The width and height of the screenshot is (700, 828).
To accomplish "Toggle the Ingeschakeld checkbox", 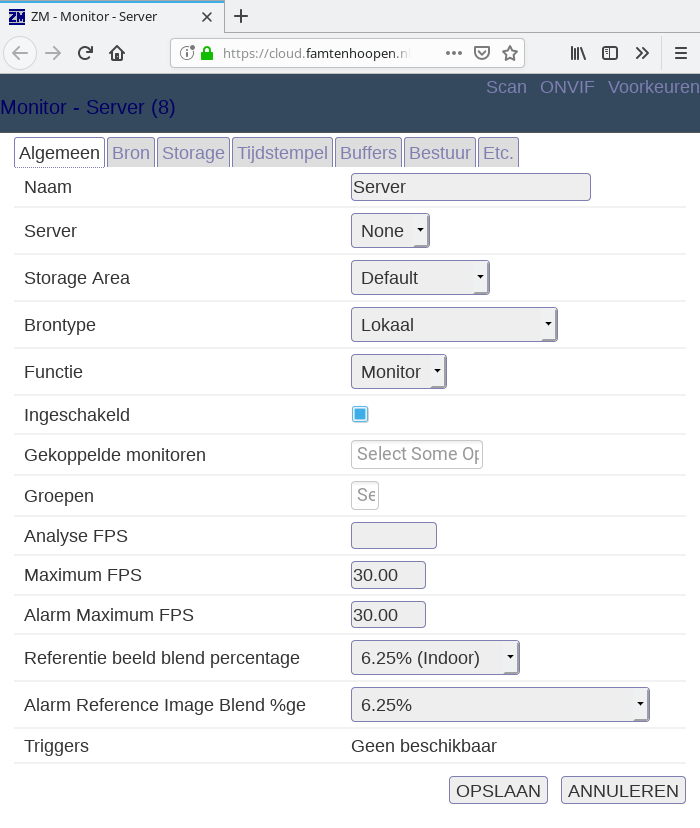I will click(360, 414).
